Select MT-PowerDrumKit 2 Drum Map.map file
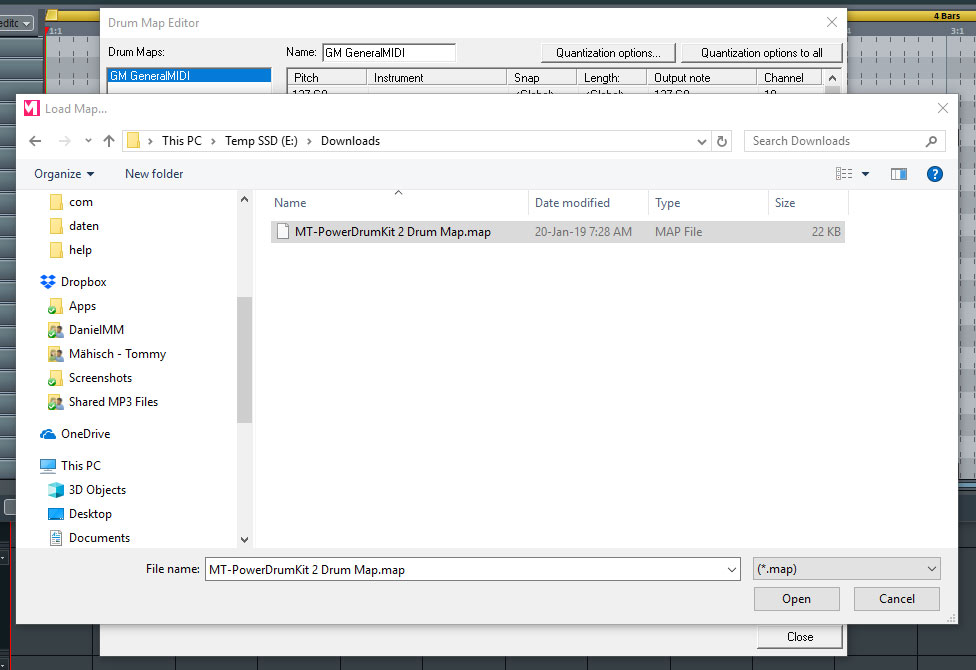 (558, 232)
